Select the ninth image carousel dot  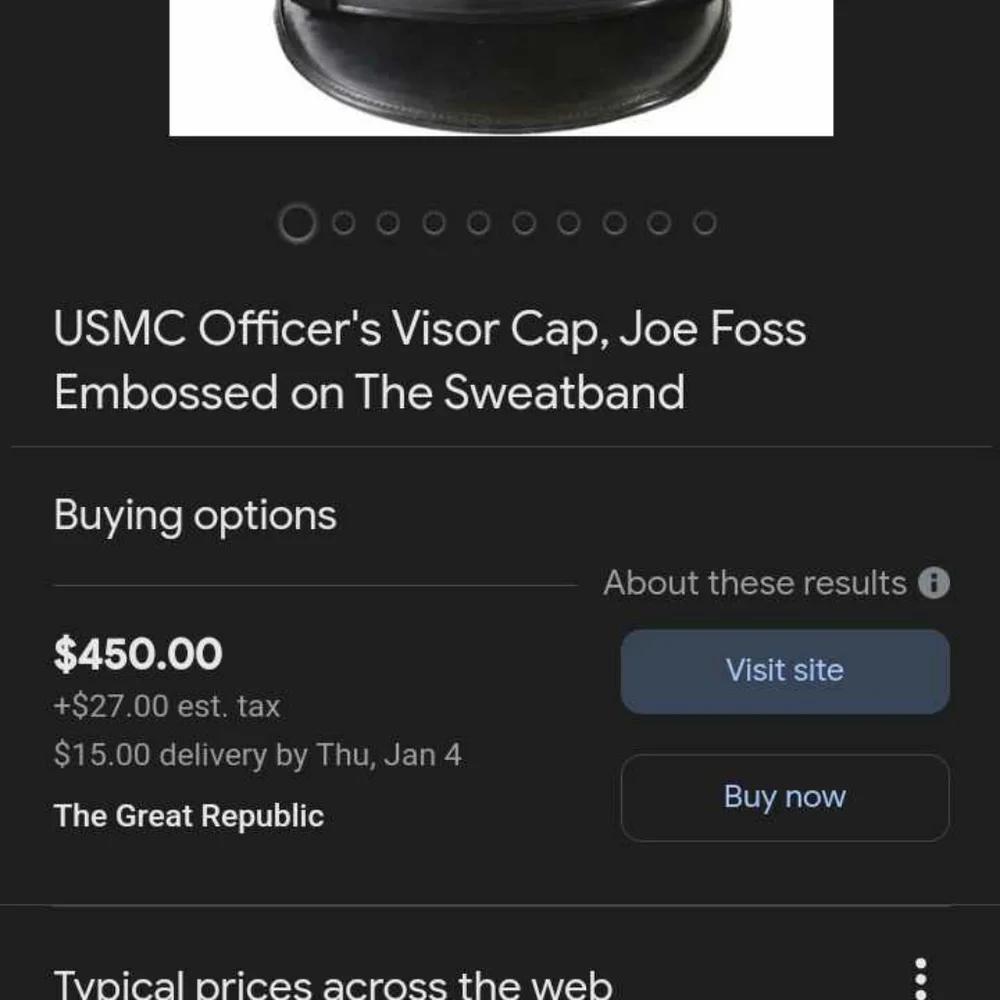[x=659, y=223]
